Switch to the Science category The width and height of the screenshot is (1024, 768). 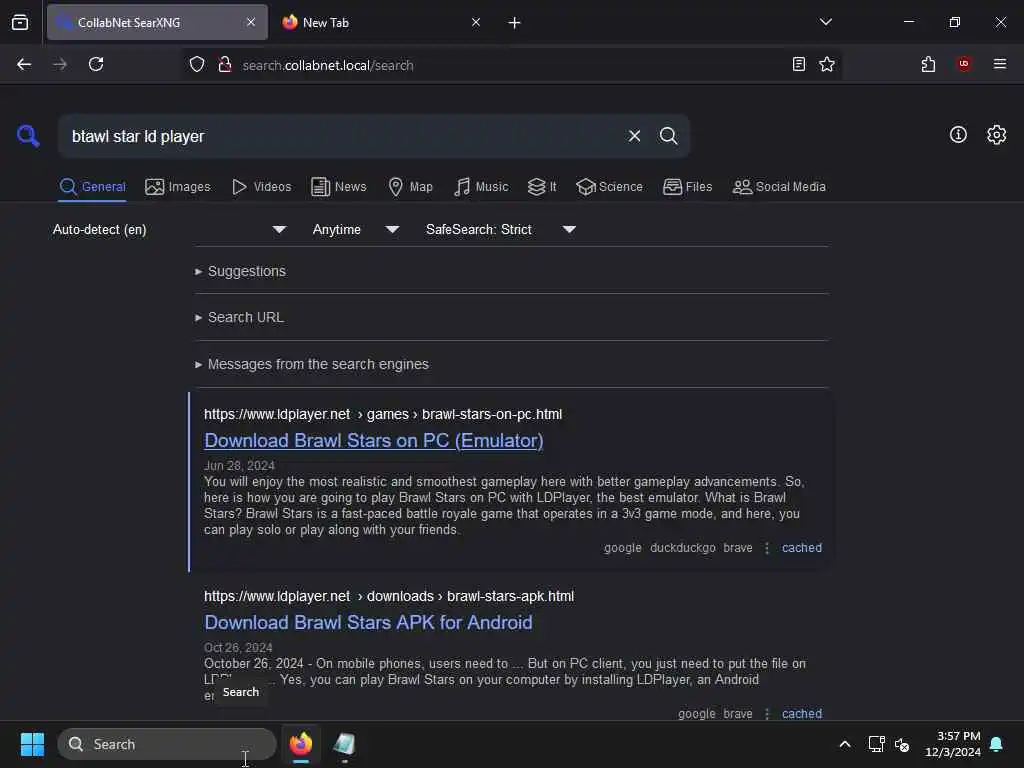pos(609,187)
